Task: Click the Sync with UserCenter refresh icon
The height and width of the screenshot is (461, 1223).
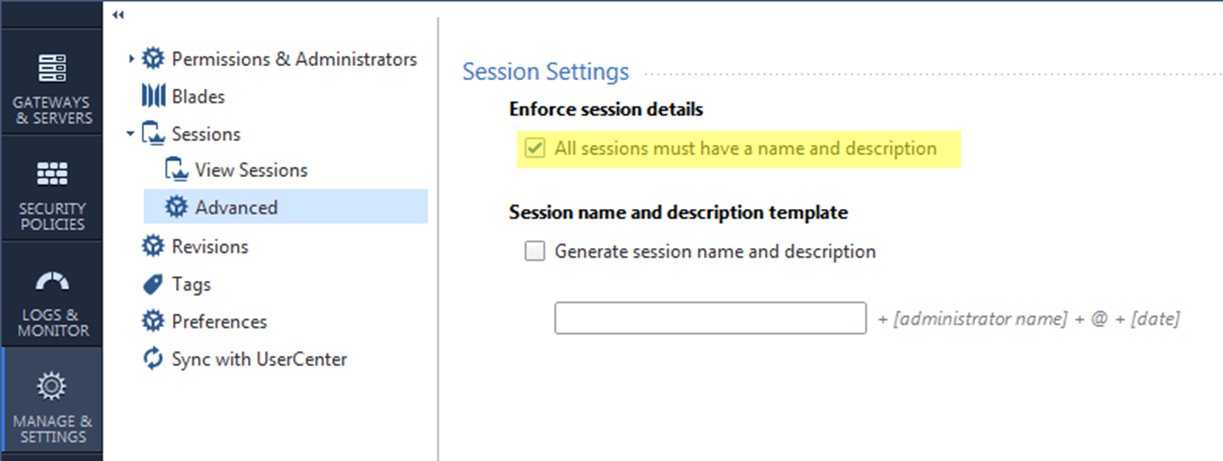Action: pos(153,358)
